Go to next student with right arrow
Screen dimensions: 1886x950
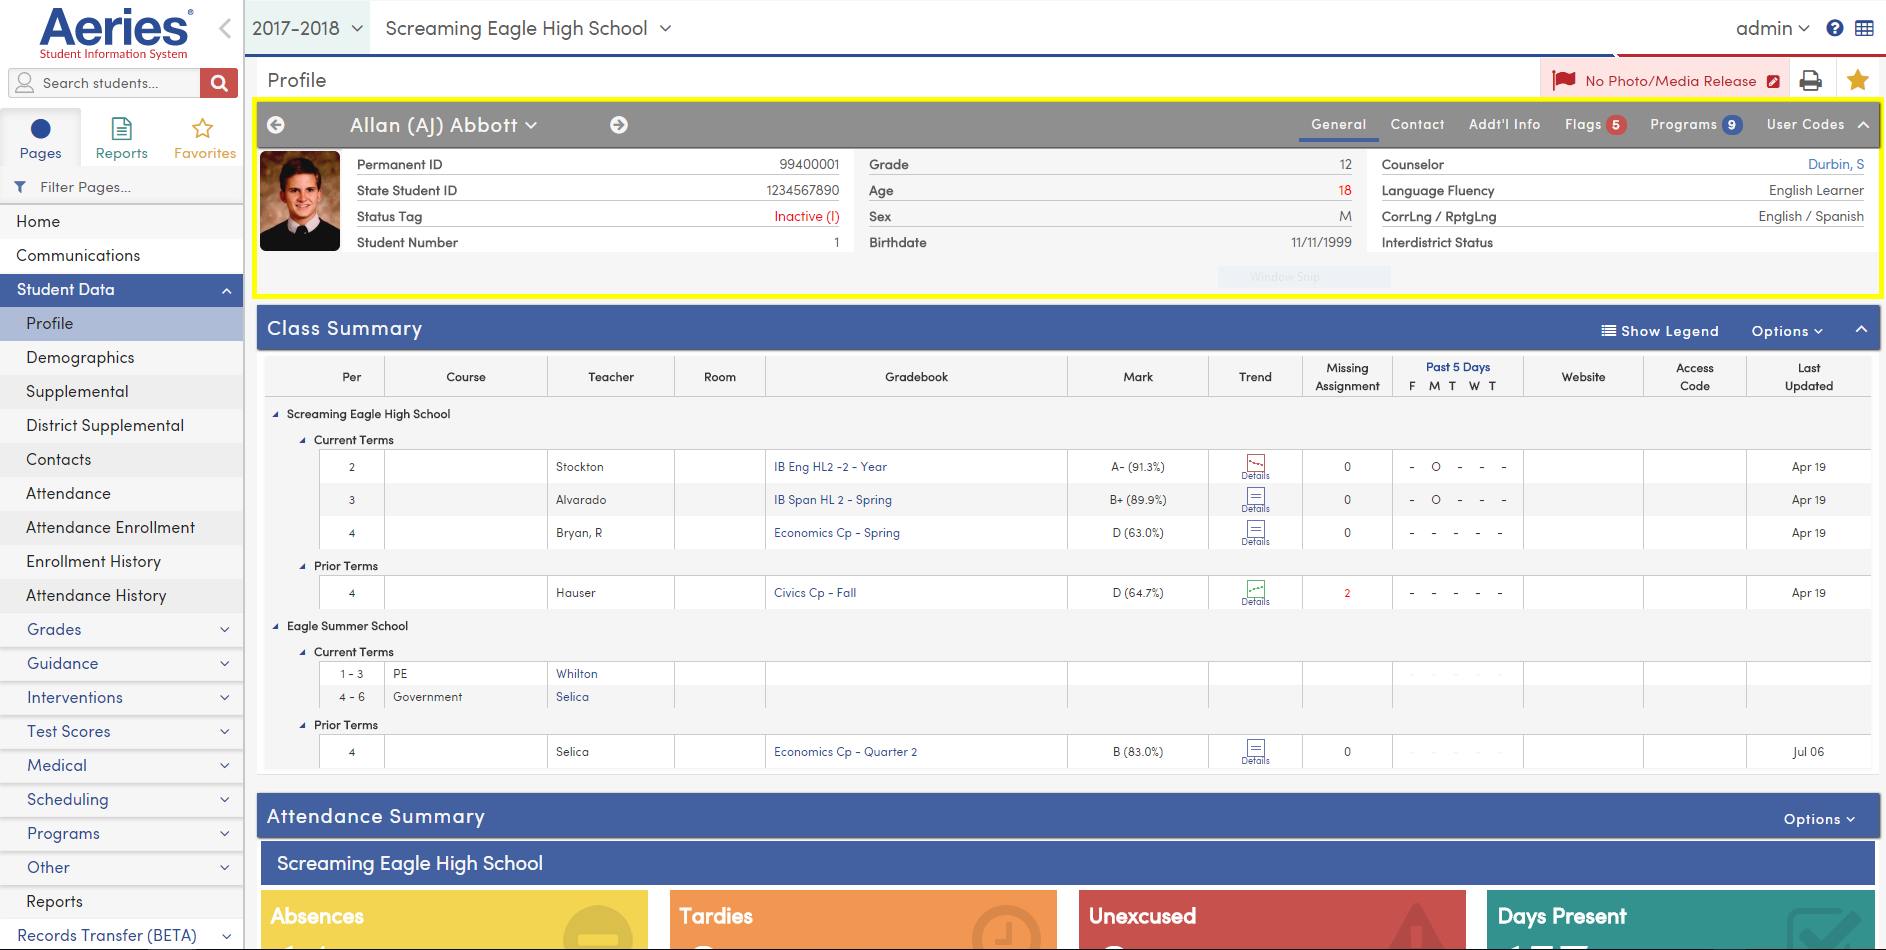(x=619, y=125)
